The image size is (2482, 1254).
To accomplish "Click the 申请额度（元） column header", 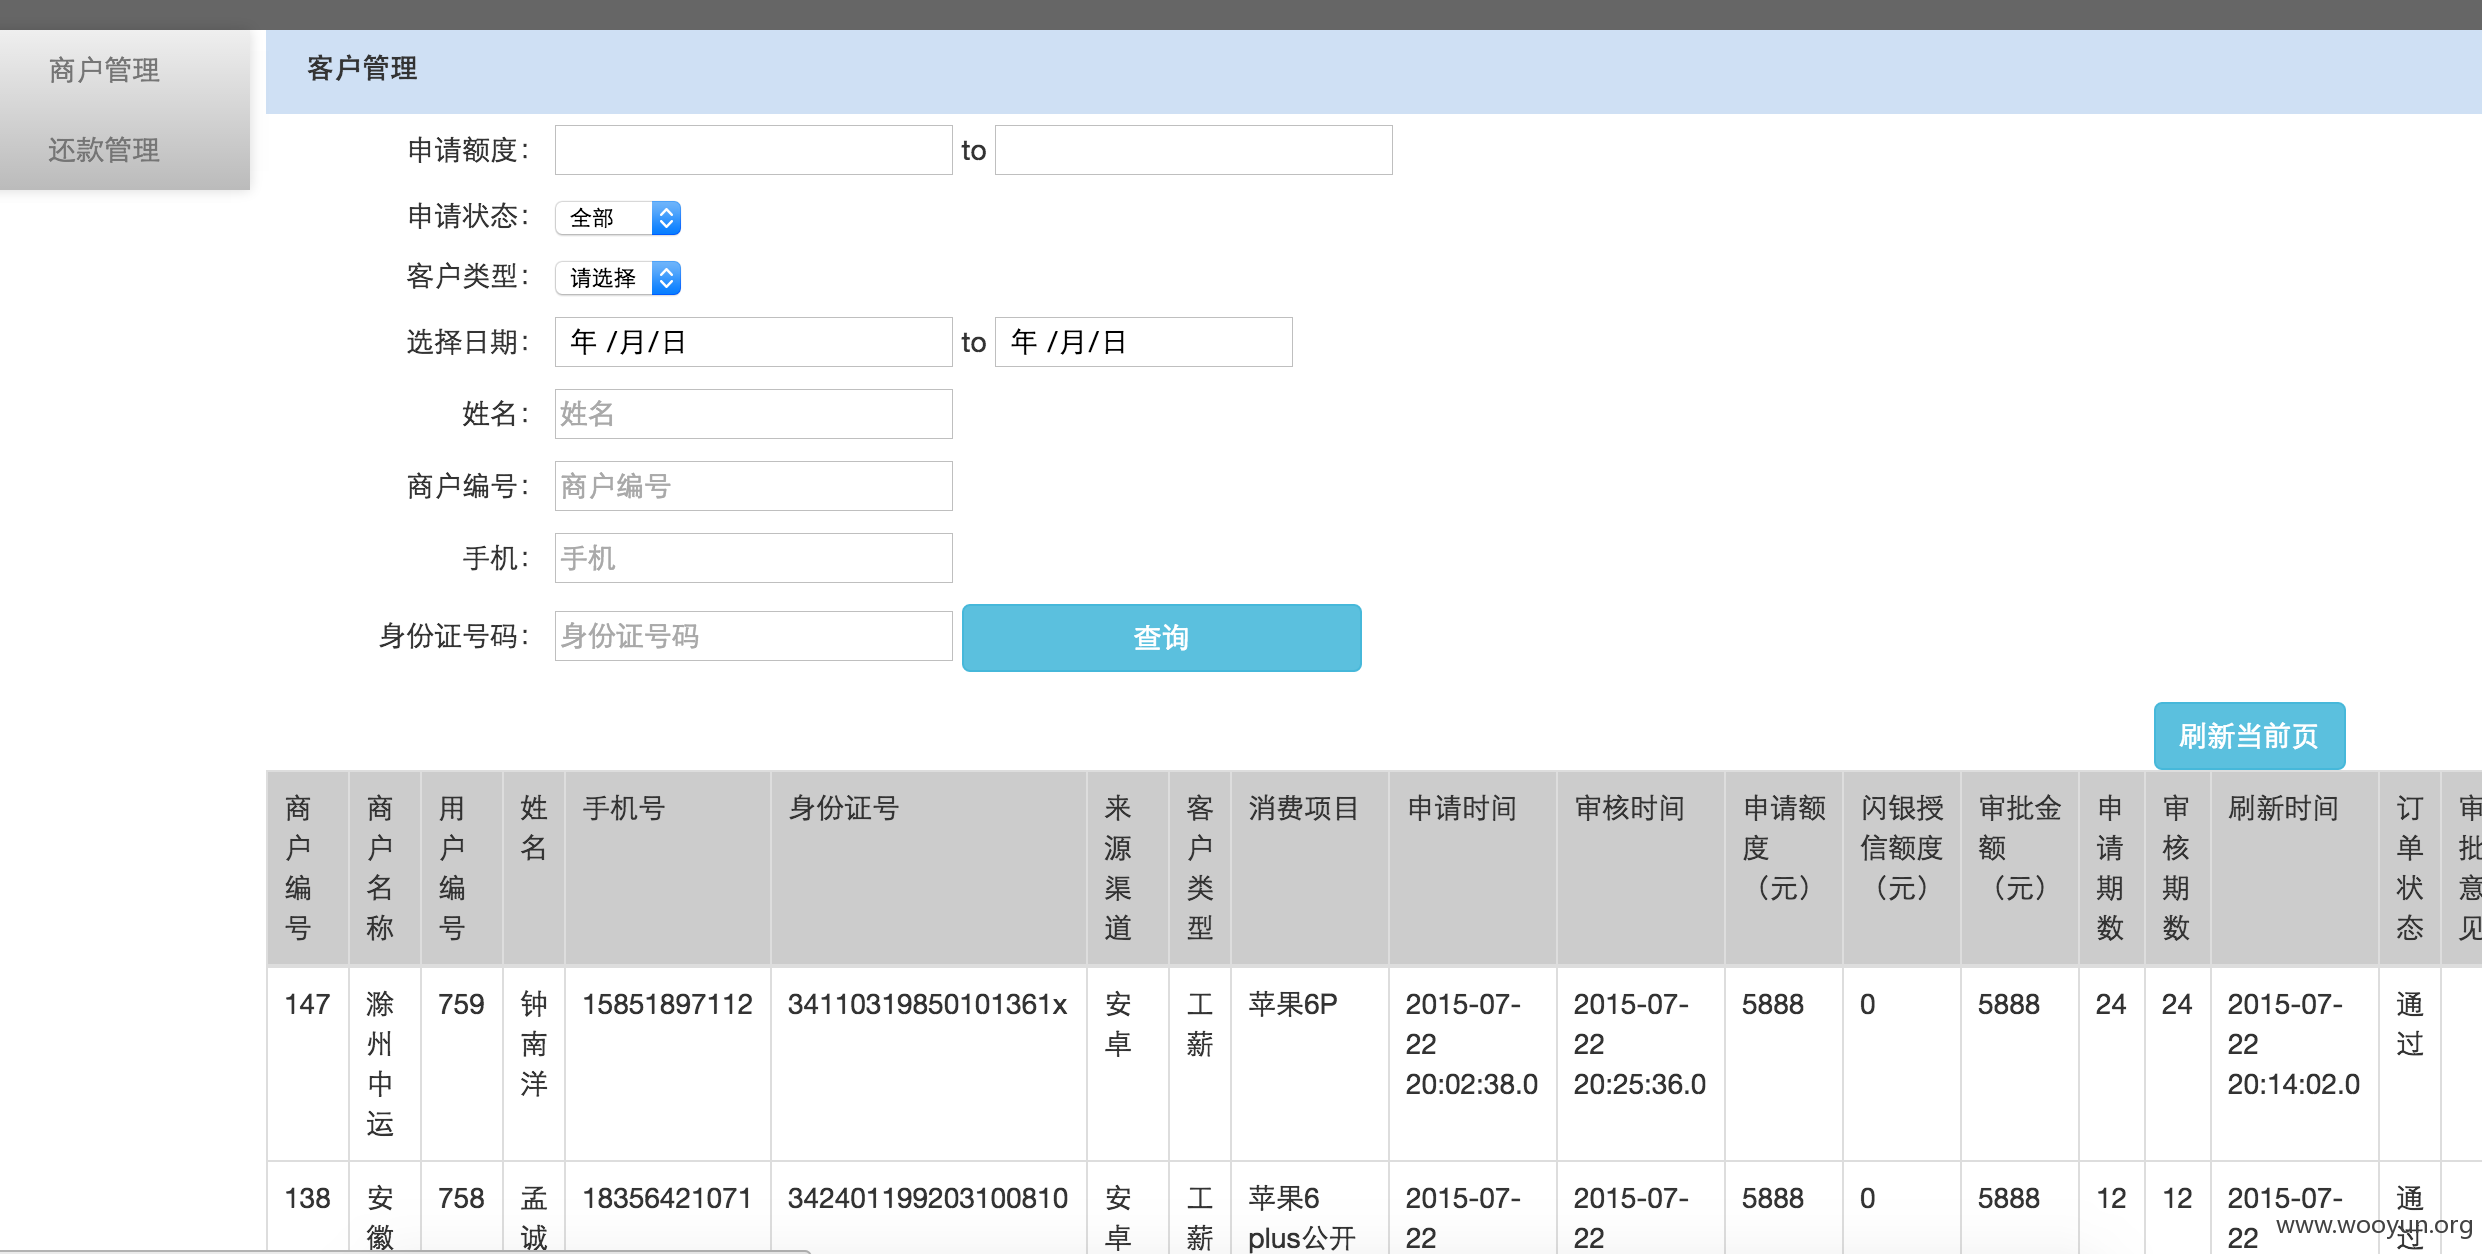I will [x=1784, y=867].
